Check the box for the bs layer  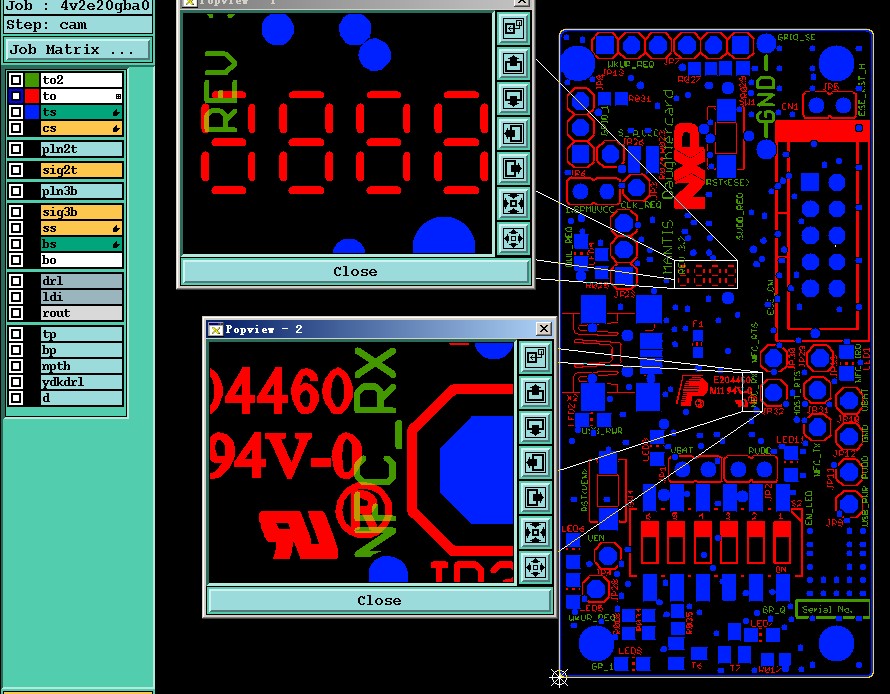tap(16, 244)
